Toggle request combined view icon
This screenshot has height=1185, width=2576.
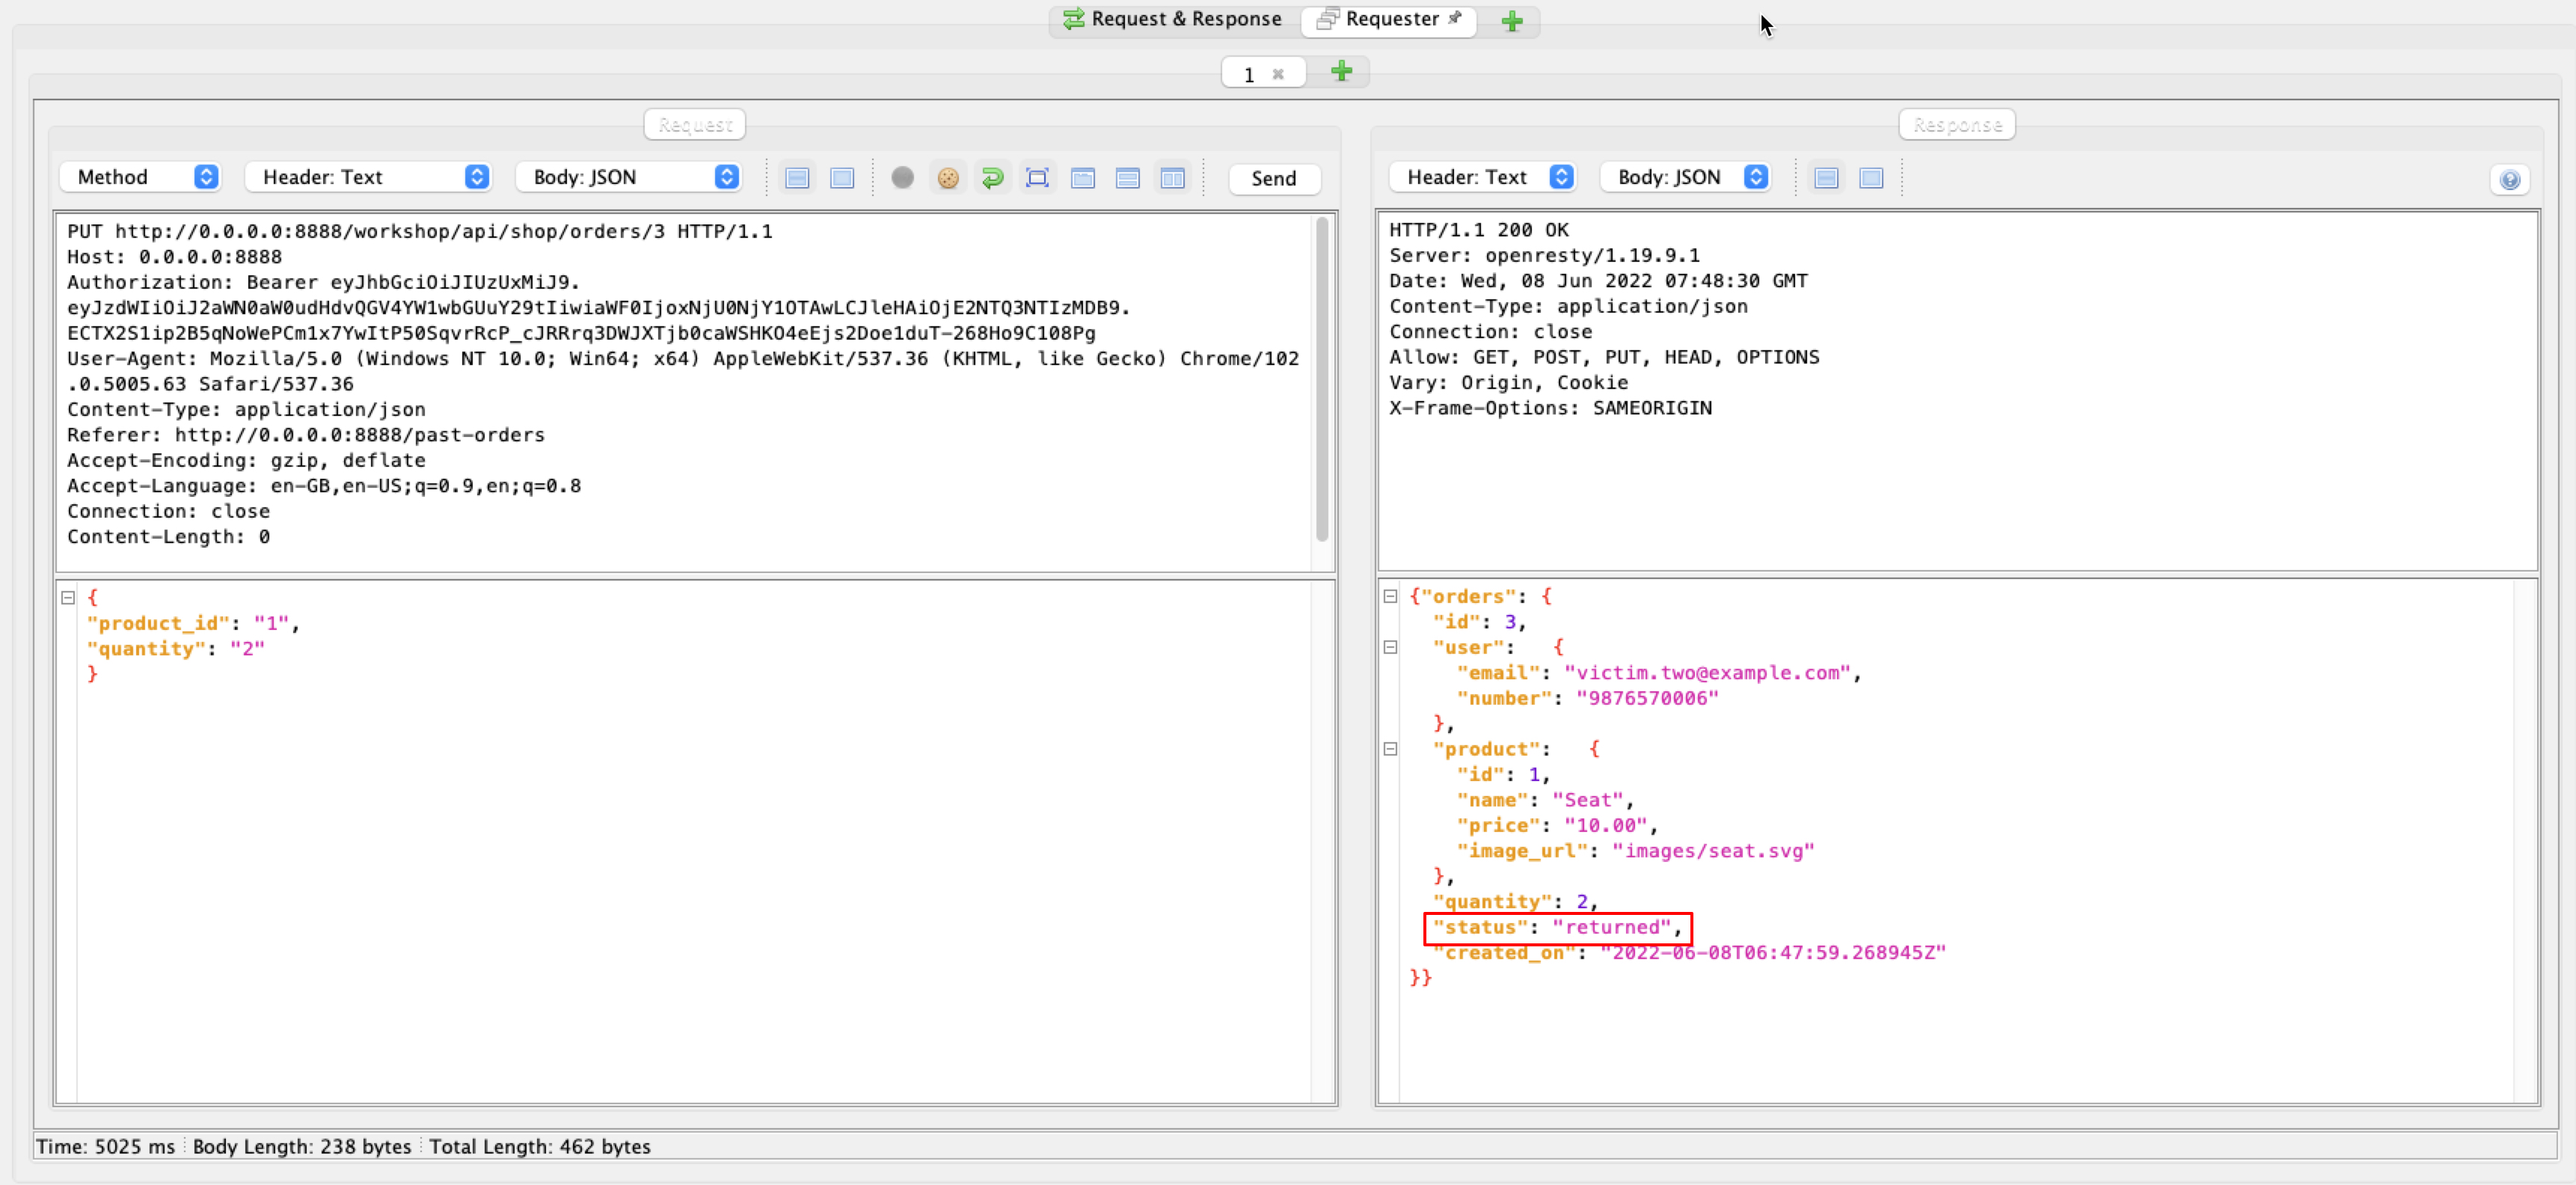tap(842, 178)
